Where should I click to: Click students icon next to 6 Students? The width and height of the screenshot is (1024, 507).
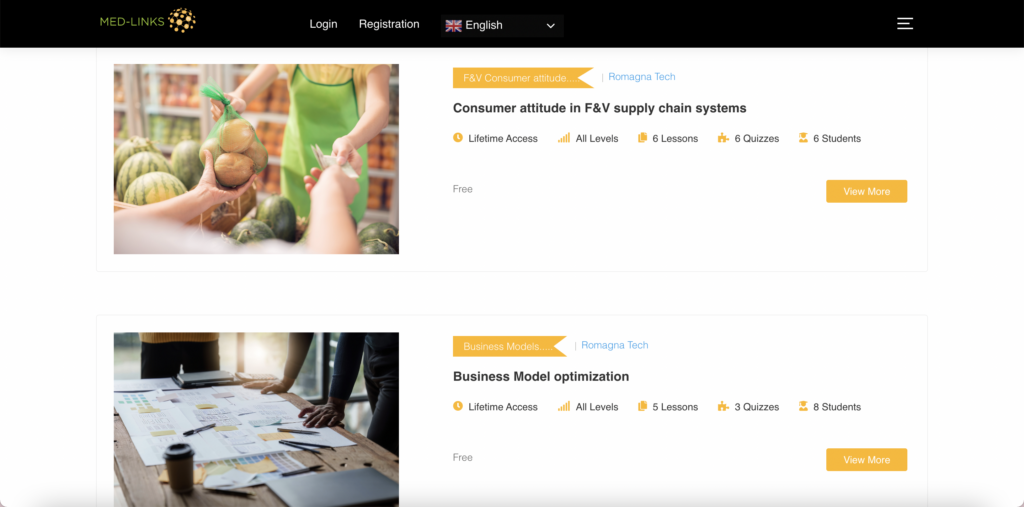point(803,138)
